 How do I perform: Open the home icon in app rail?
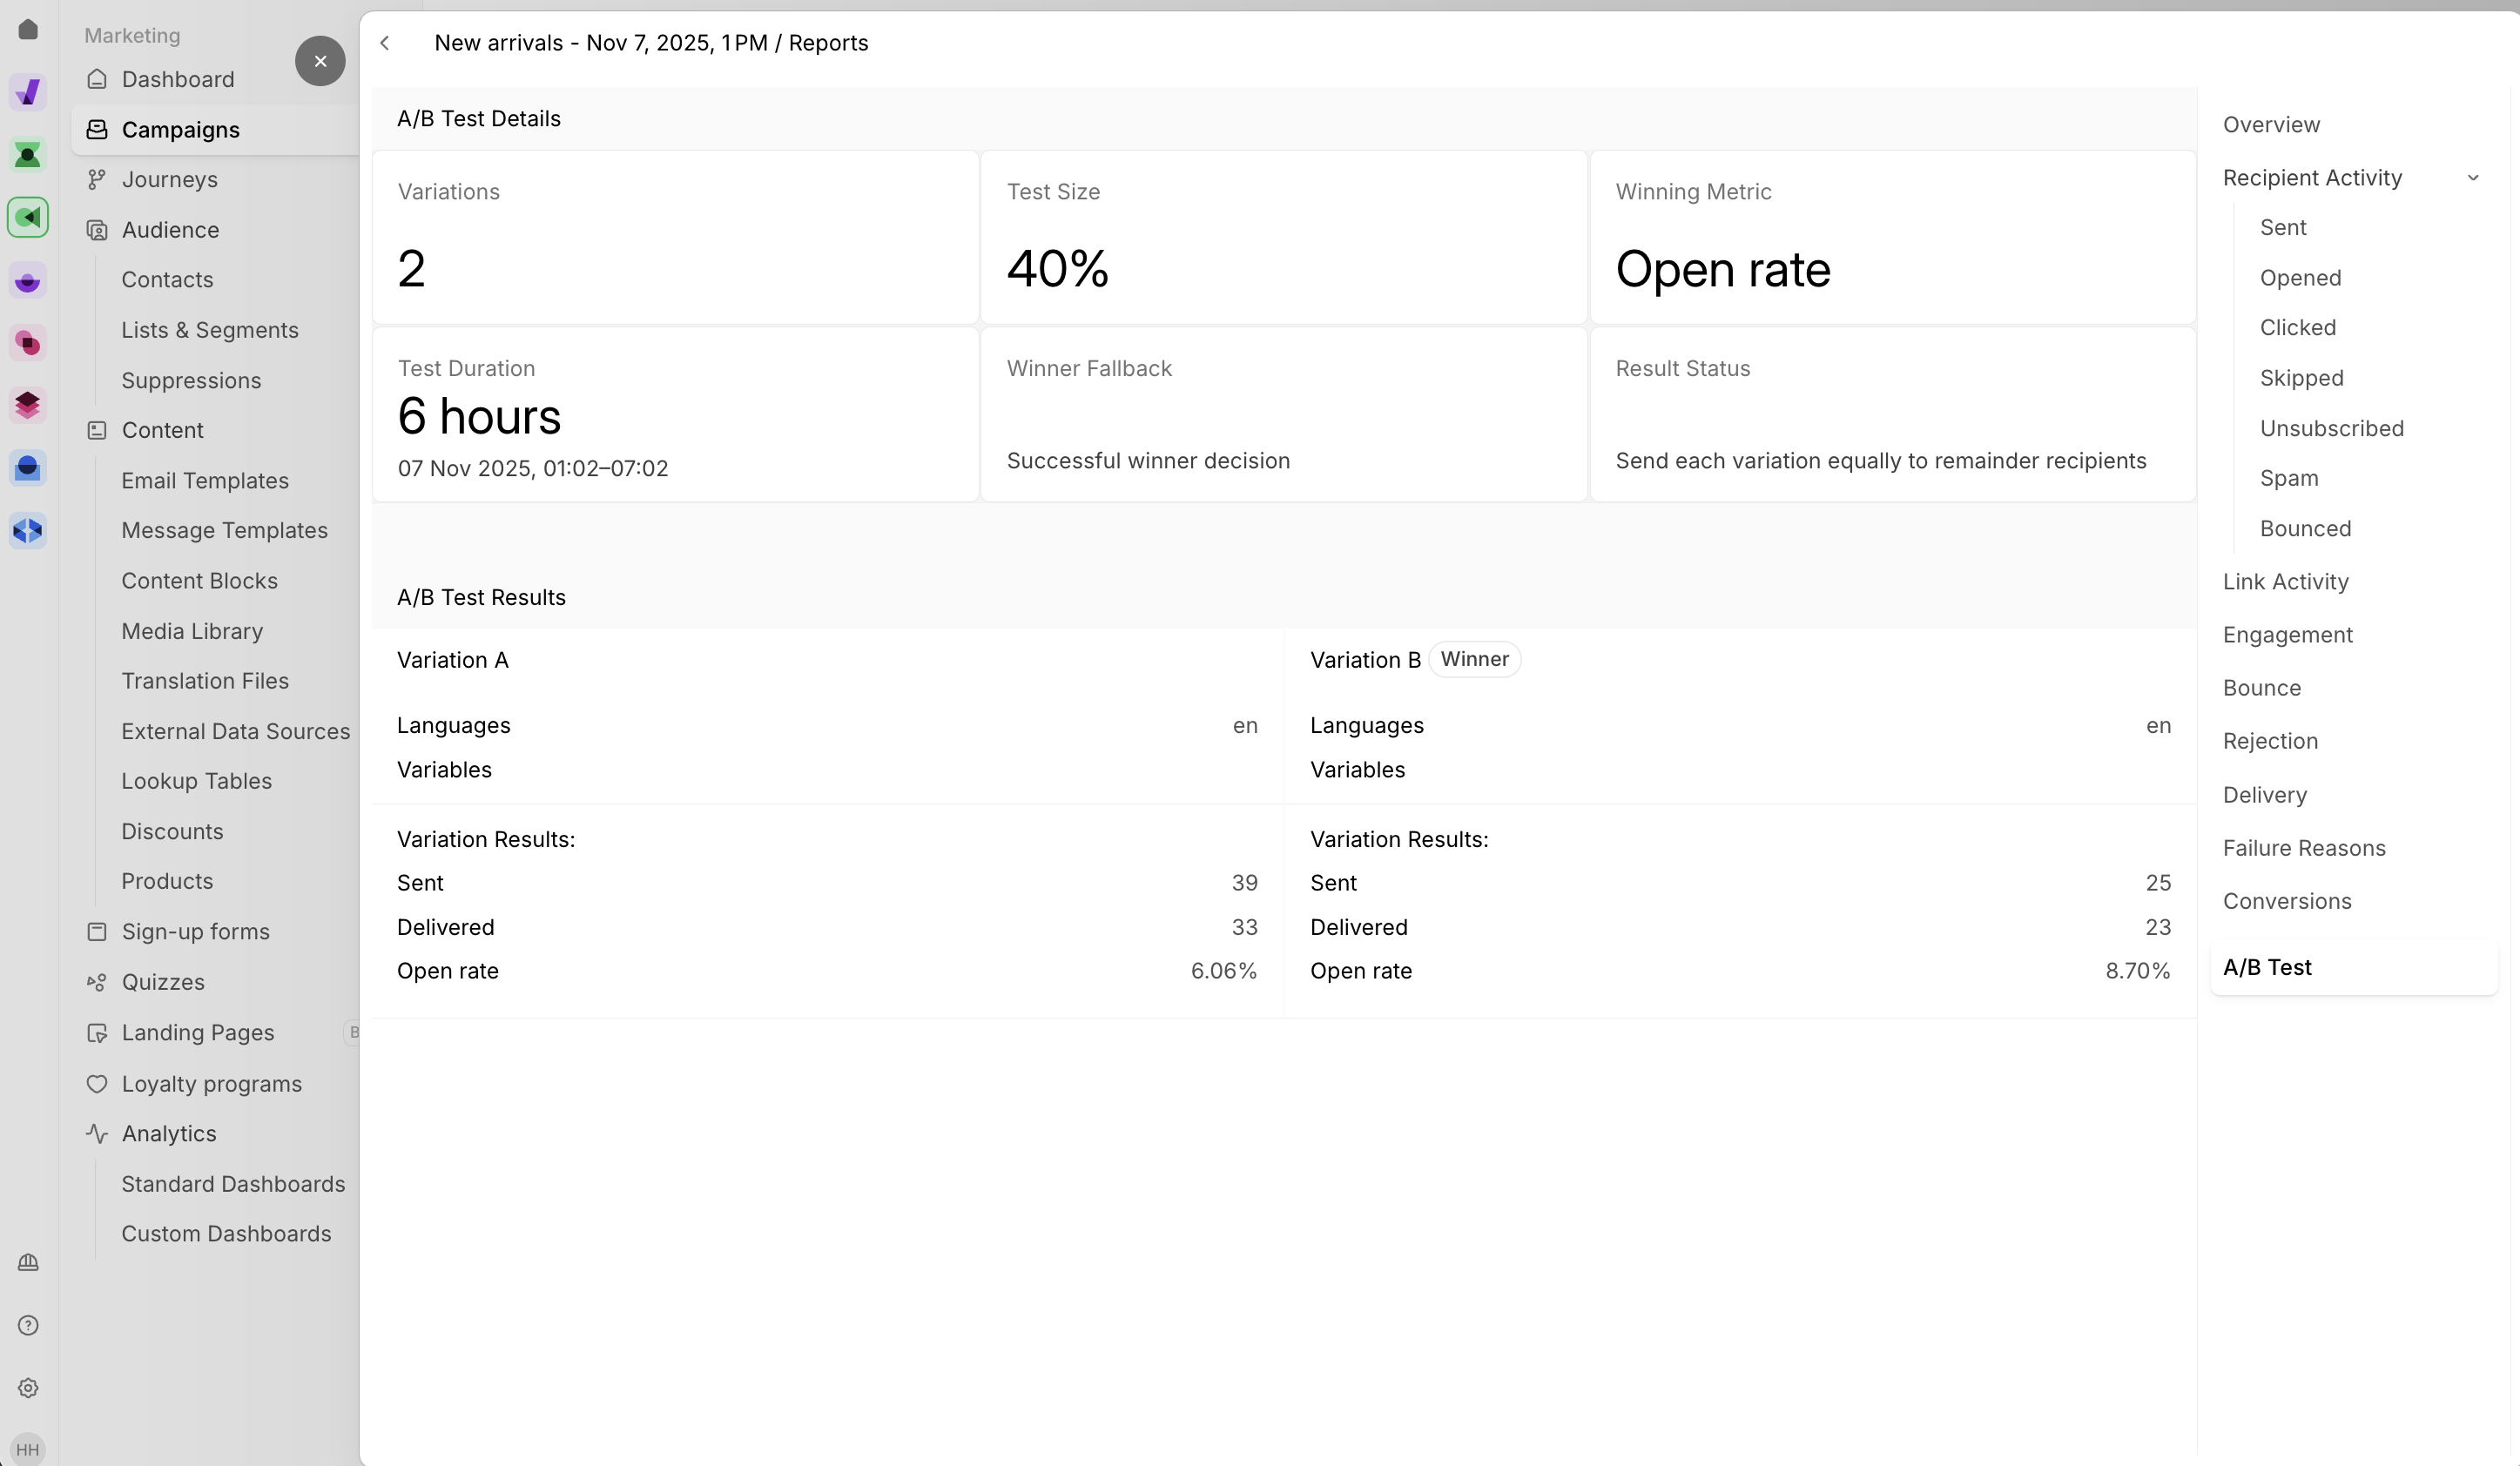[x=28, y=29]
